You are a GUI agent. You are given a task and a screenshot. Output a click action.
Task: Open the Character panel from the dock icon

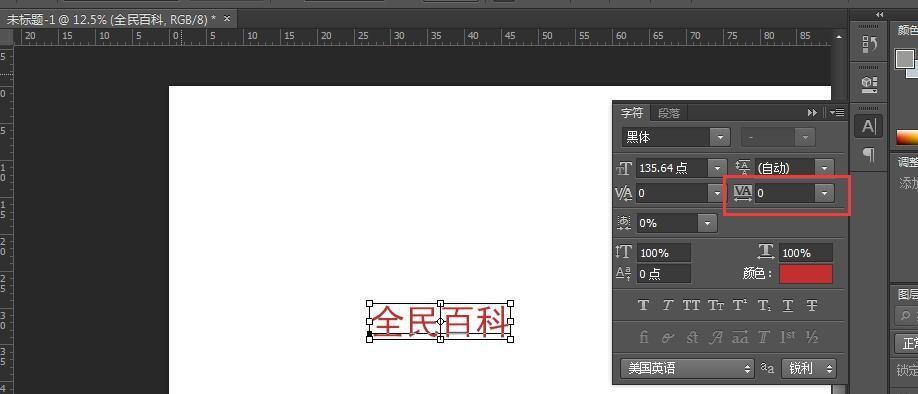click(869, 125)
